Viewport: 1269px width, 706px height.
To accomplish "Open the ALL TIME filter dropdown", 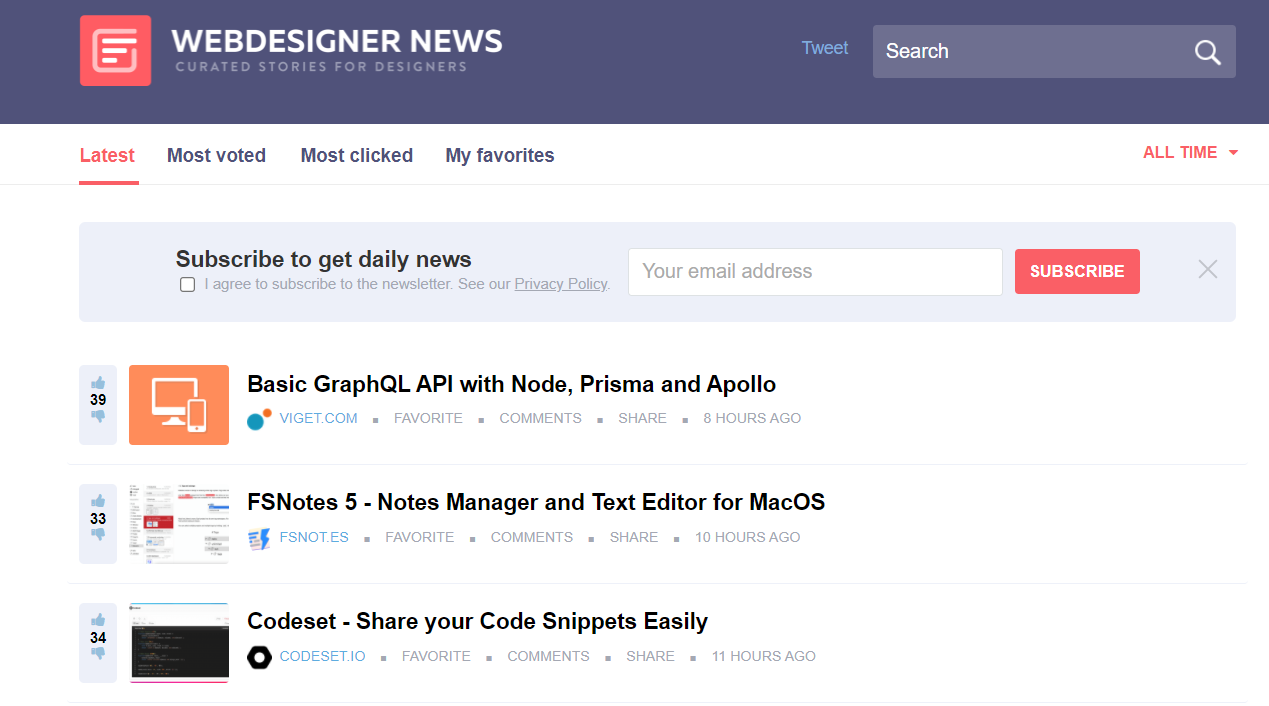I will coord(1190,152).
